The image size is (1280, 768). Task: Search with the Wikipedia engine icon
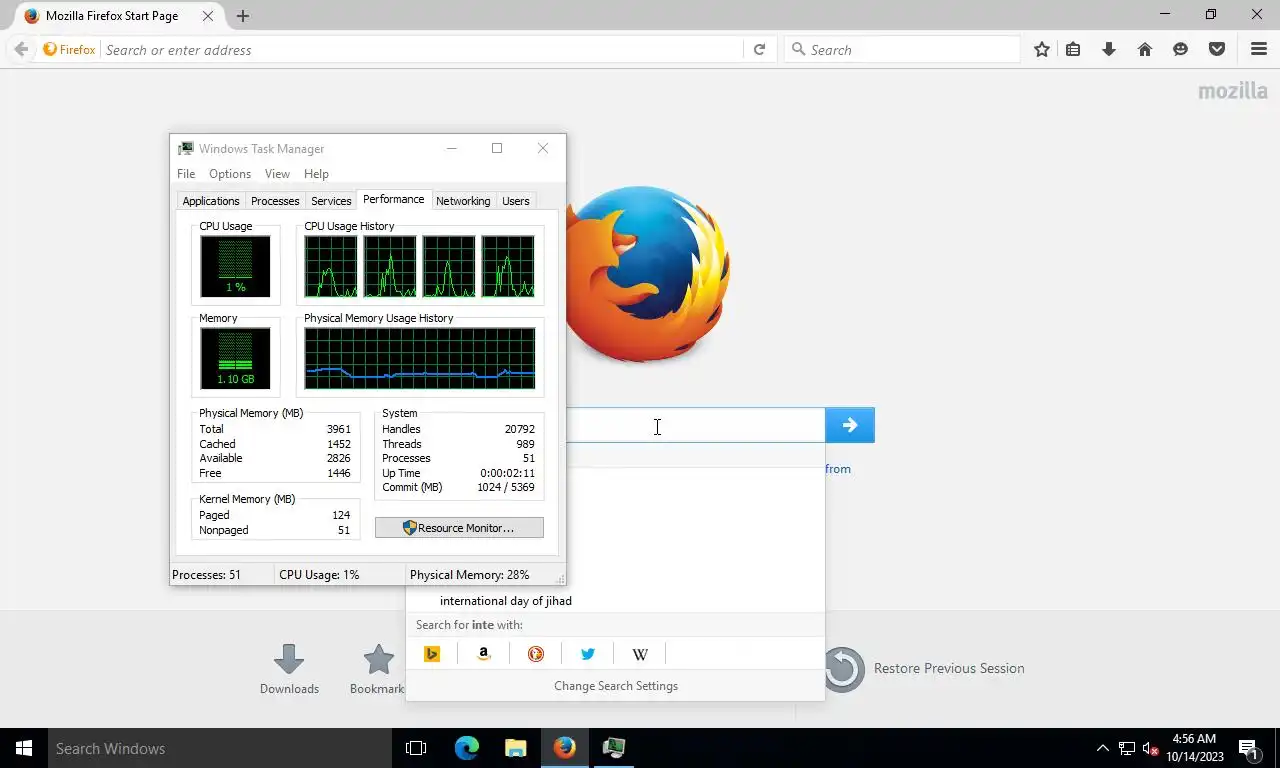pos(640,654)
